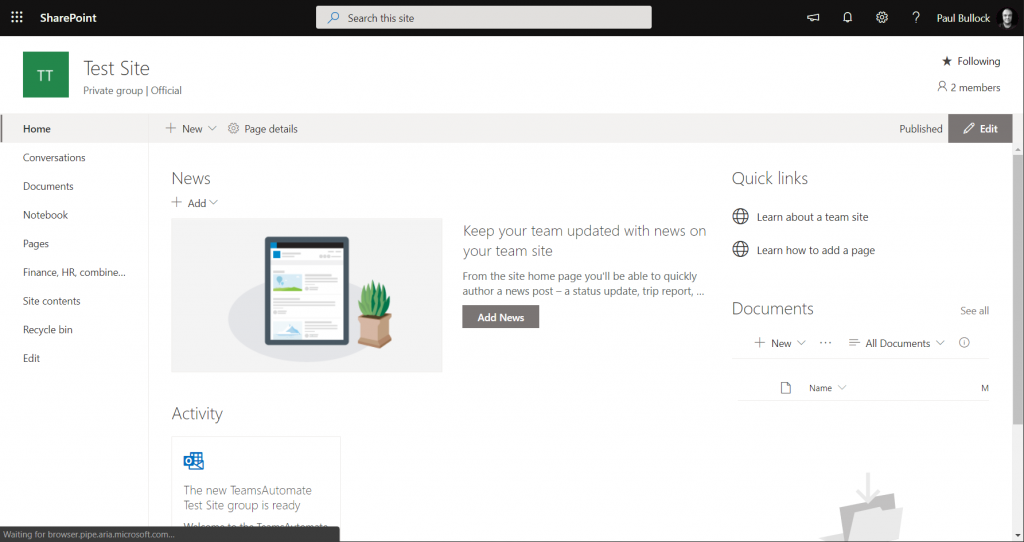
Task: Open the help question mark icon
Action: point(916,18)
